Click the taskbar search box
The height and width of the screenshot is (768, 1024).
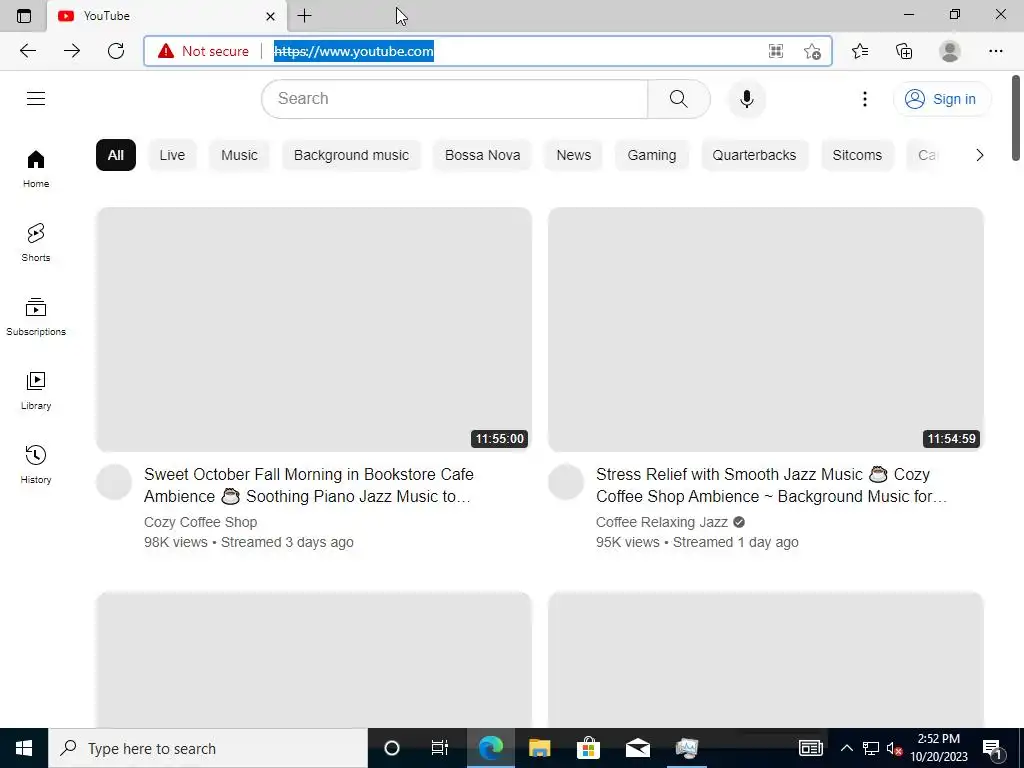[208, 748]
